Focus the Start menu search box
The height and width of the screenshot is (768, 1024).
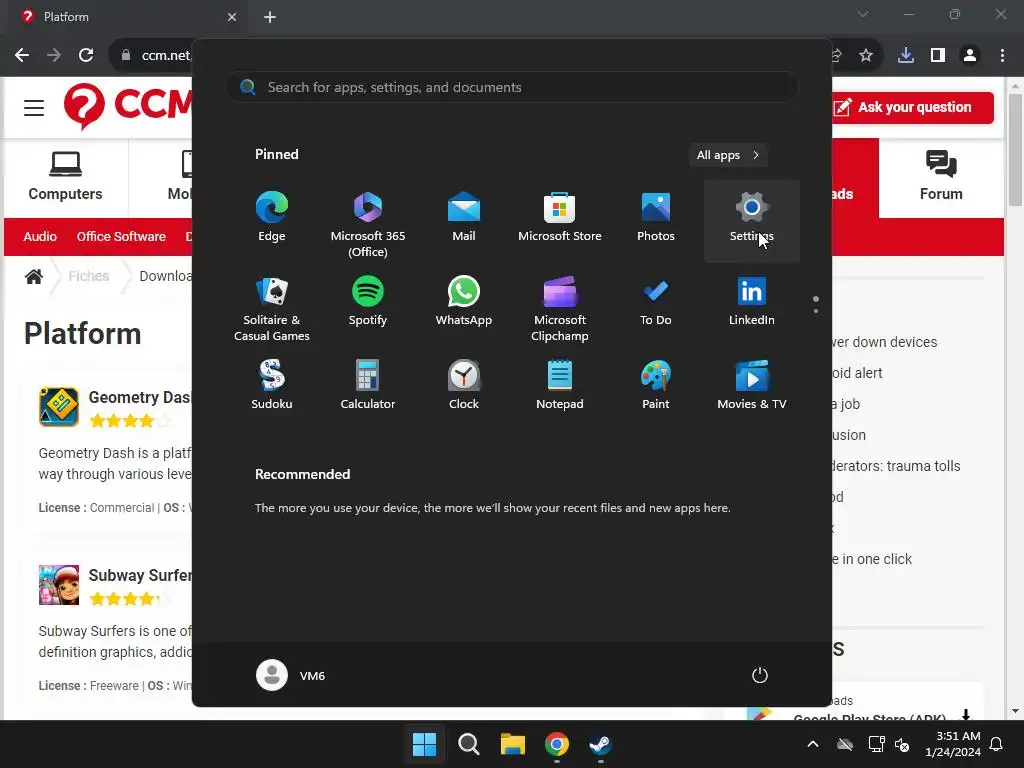(512, 88)
